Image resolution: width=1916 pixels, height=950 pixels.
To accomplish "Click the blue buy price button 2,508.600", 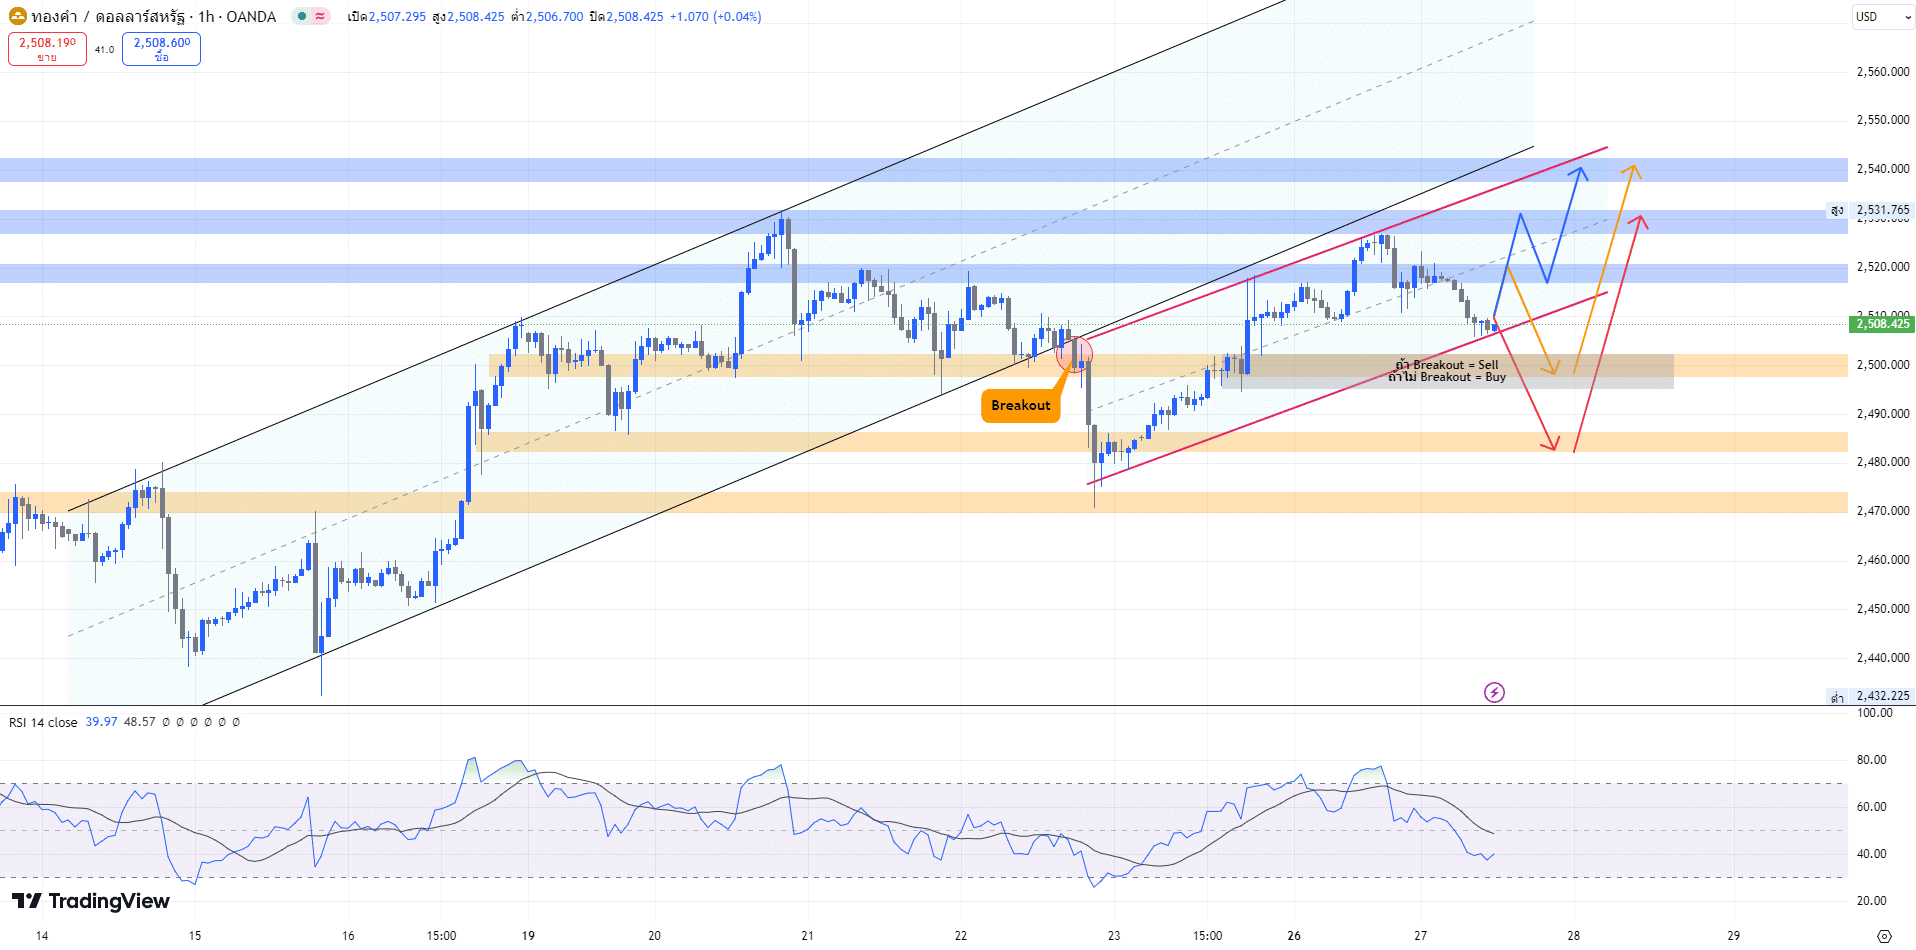I will point(161,49).
